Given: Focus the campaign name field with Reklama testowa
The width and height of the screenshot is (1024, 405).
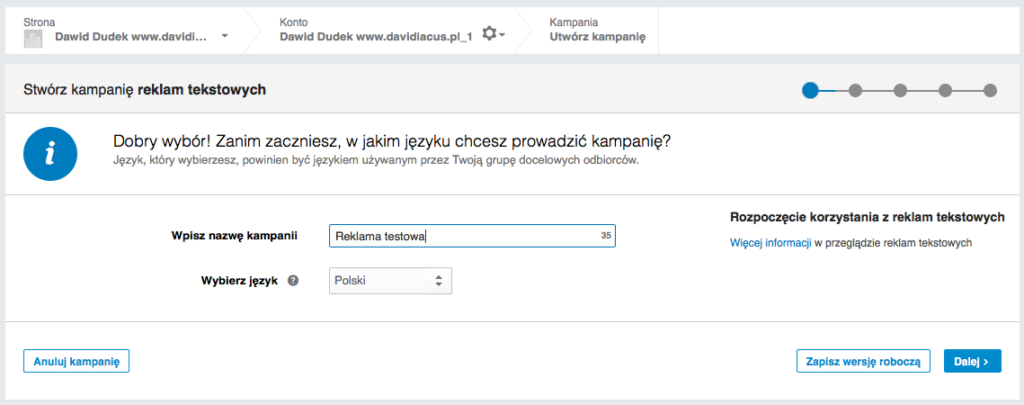Looking at the screenshot, I should click(460, 236).
